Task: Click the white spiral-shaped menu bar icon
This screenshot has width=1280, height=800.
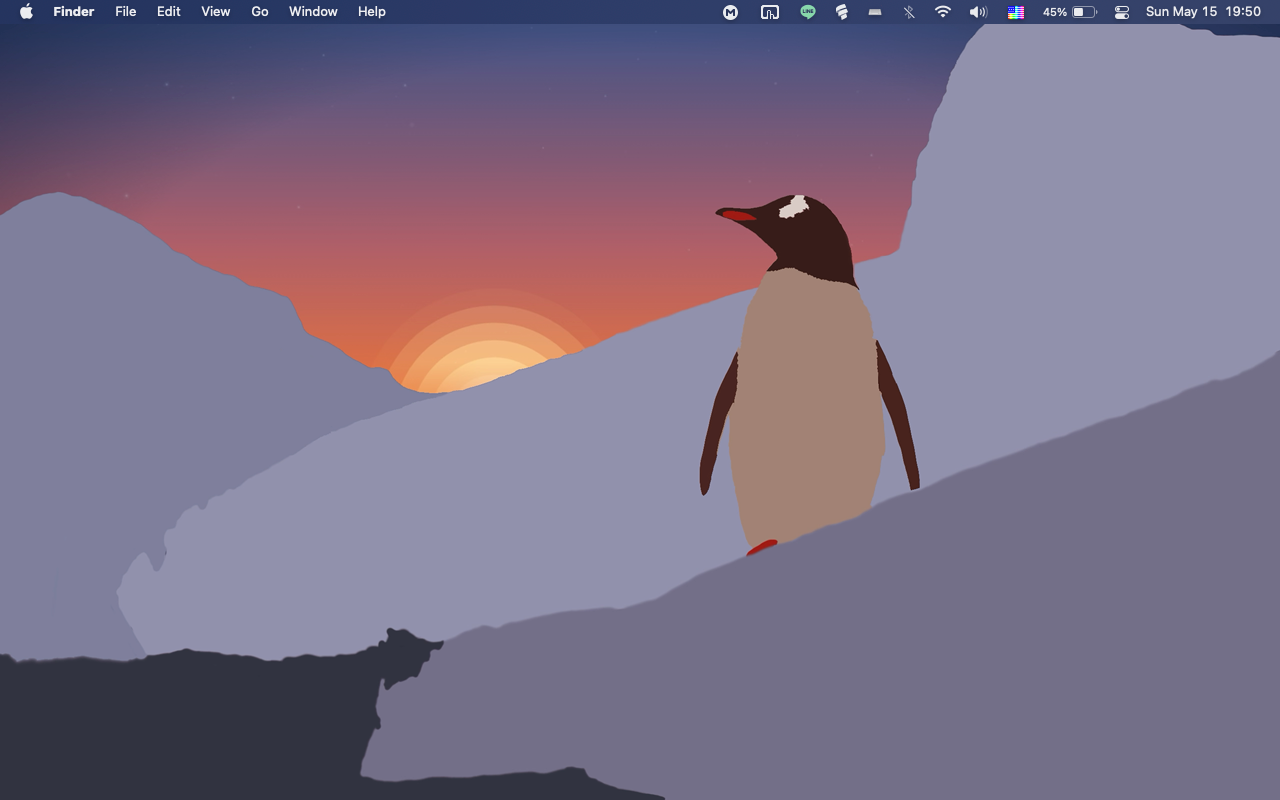Action: pyautogui.click(x=842, y=12)
